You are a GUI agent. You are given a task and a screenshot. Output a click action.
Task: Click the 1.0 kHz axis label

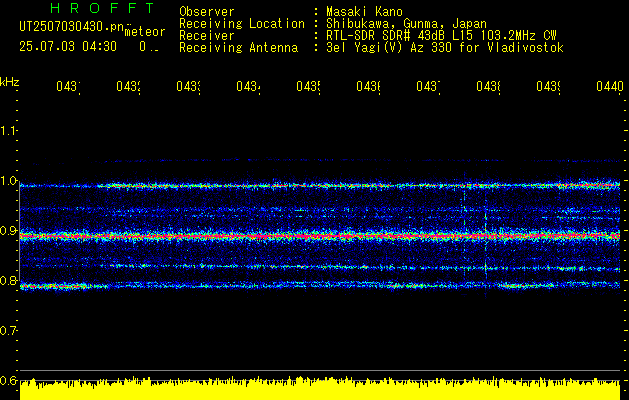tap(8, 181)
